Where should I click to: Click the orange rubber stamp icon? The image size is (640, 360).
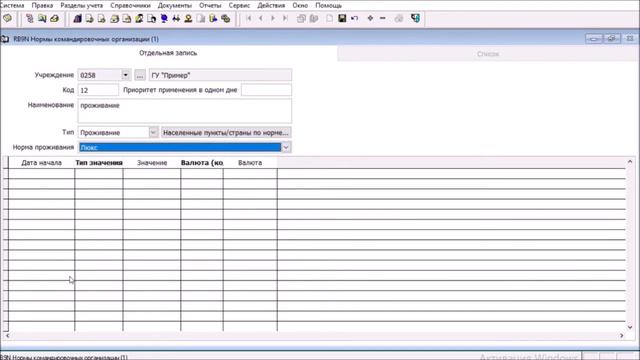(x=188, y=18)
